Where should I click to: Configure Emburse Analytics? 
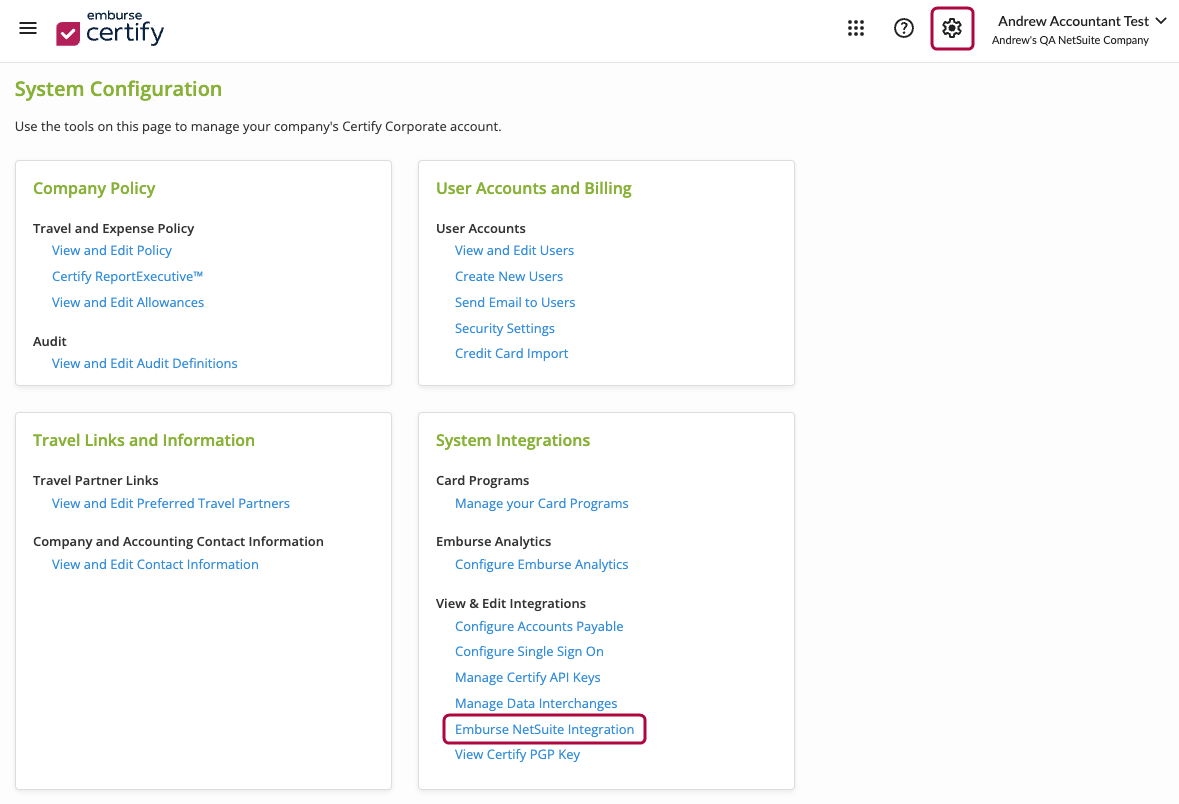541,564
